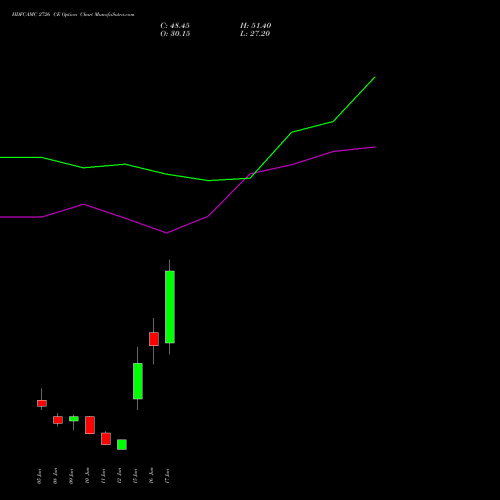Select the small green candle above 12 Jun

click(122, 445)
